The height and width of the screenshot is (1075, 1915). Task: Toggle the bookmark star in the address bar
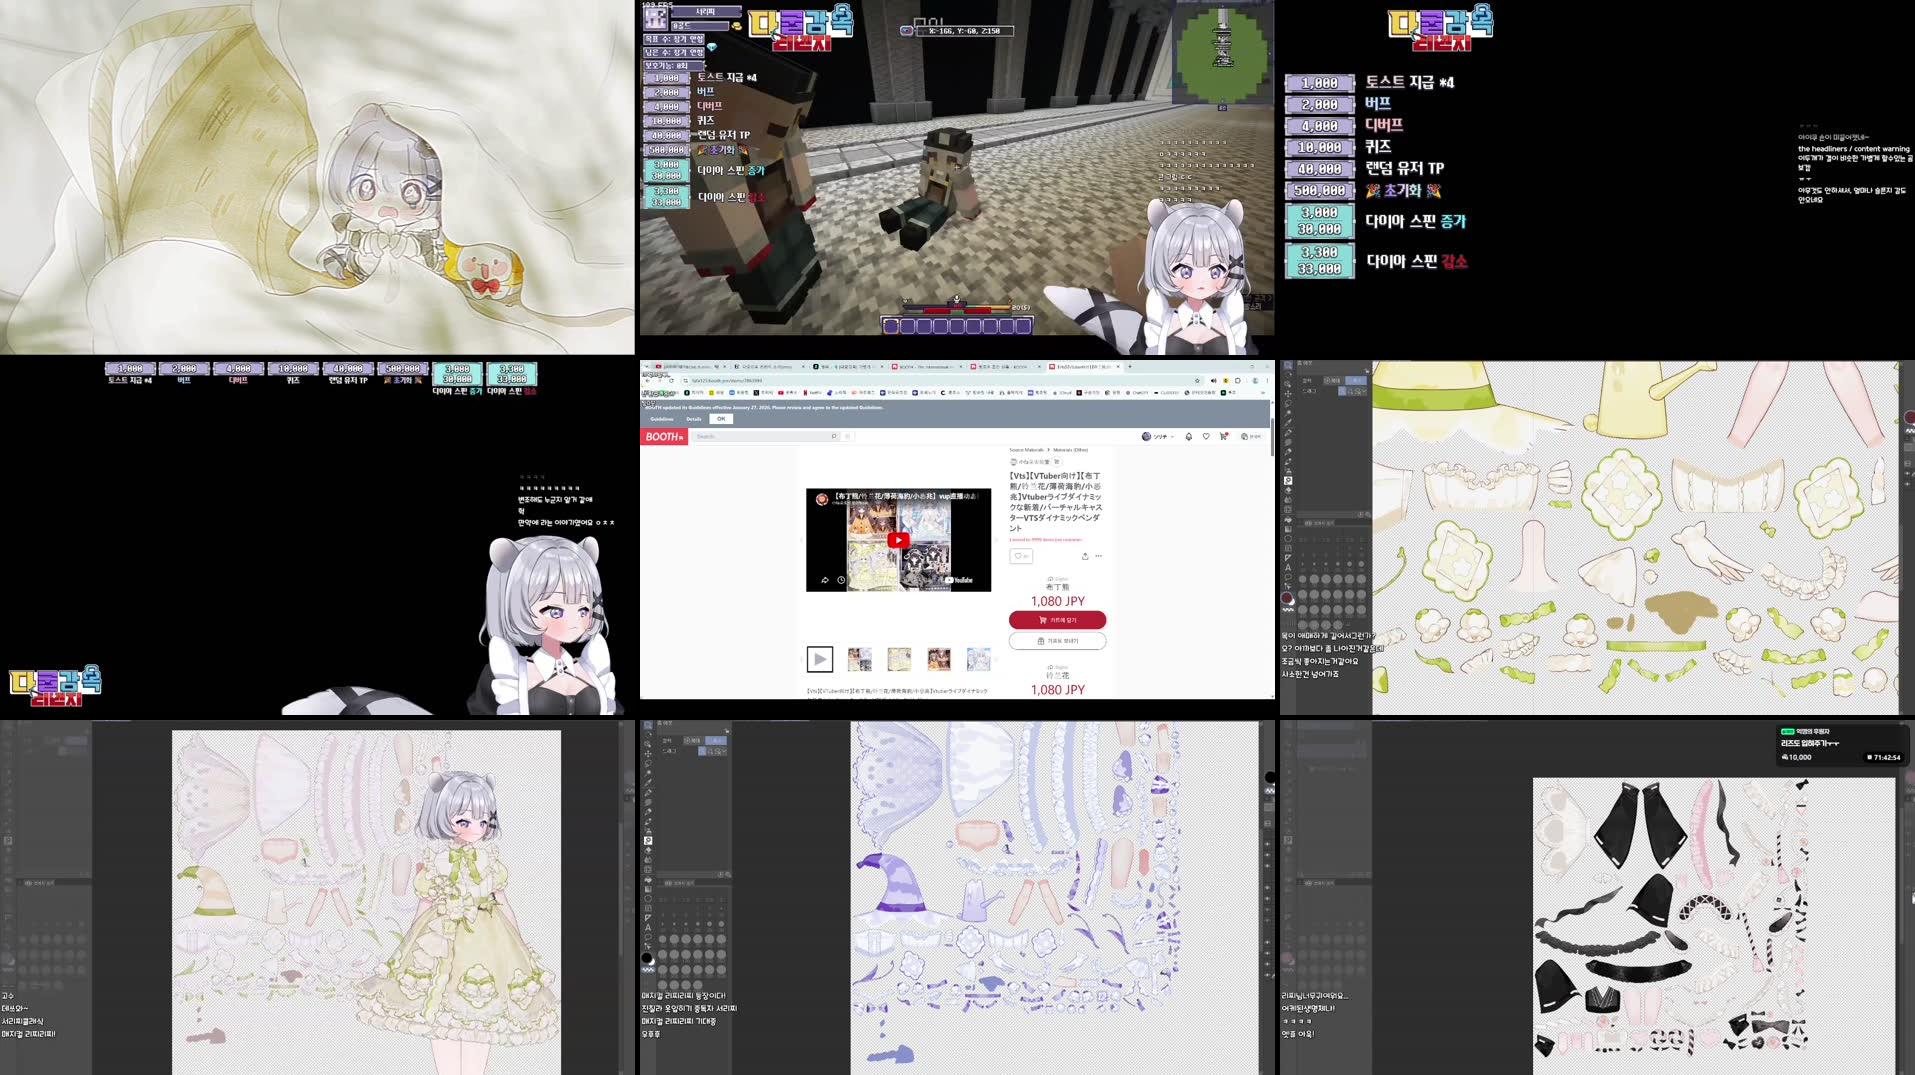1197,381
